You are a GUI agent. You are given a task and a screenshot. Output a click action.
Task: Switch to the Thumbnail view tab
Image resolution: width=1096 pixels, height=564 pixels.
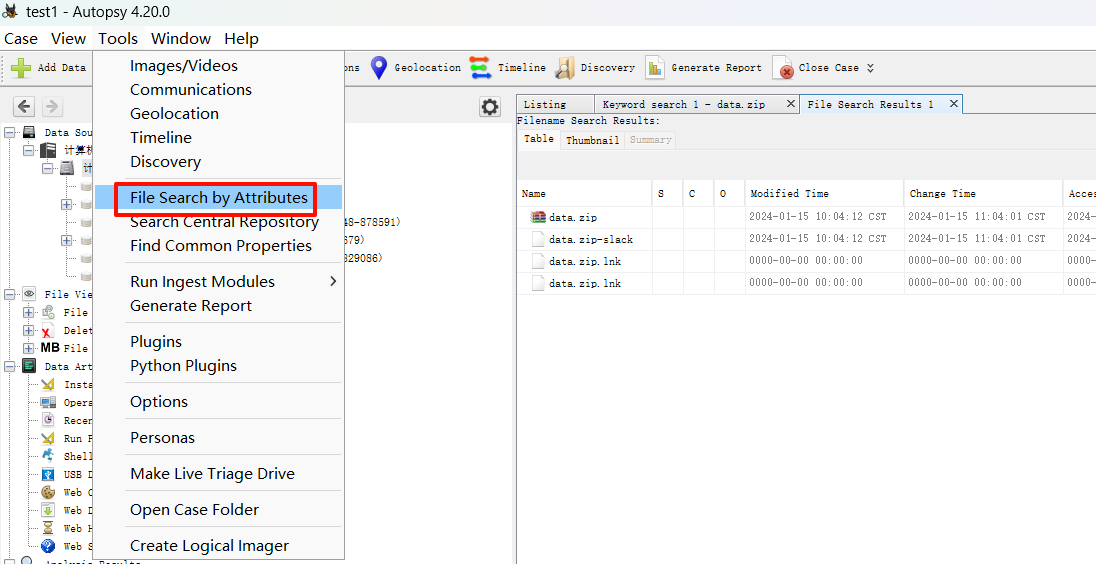(x=593, y=140)
